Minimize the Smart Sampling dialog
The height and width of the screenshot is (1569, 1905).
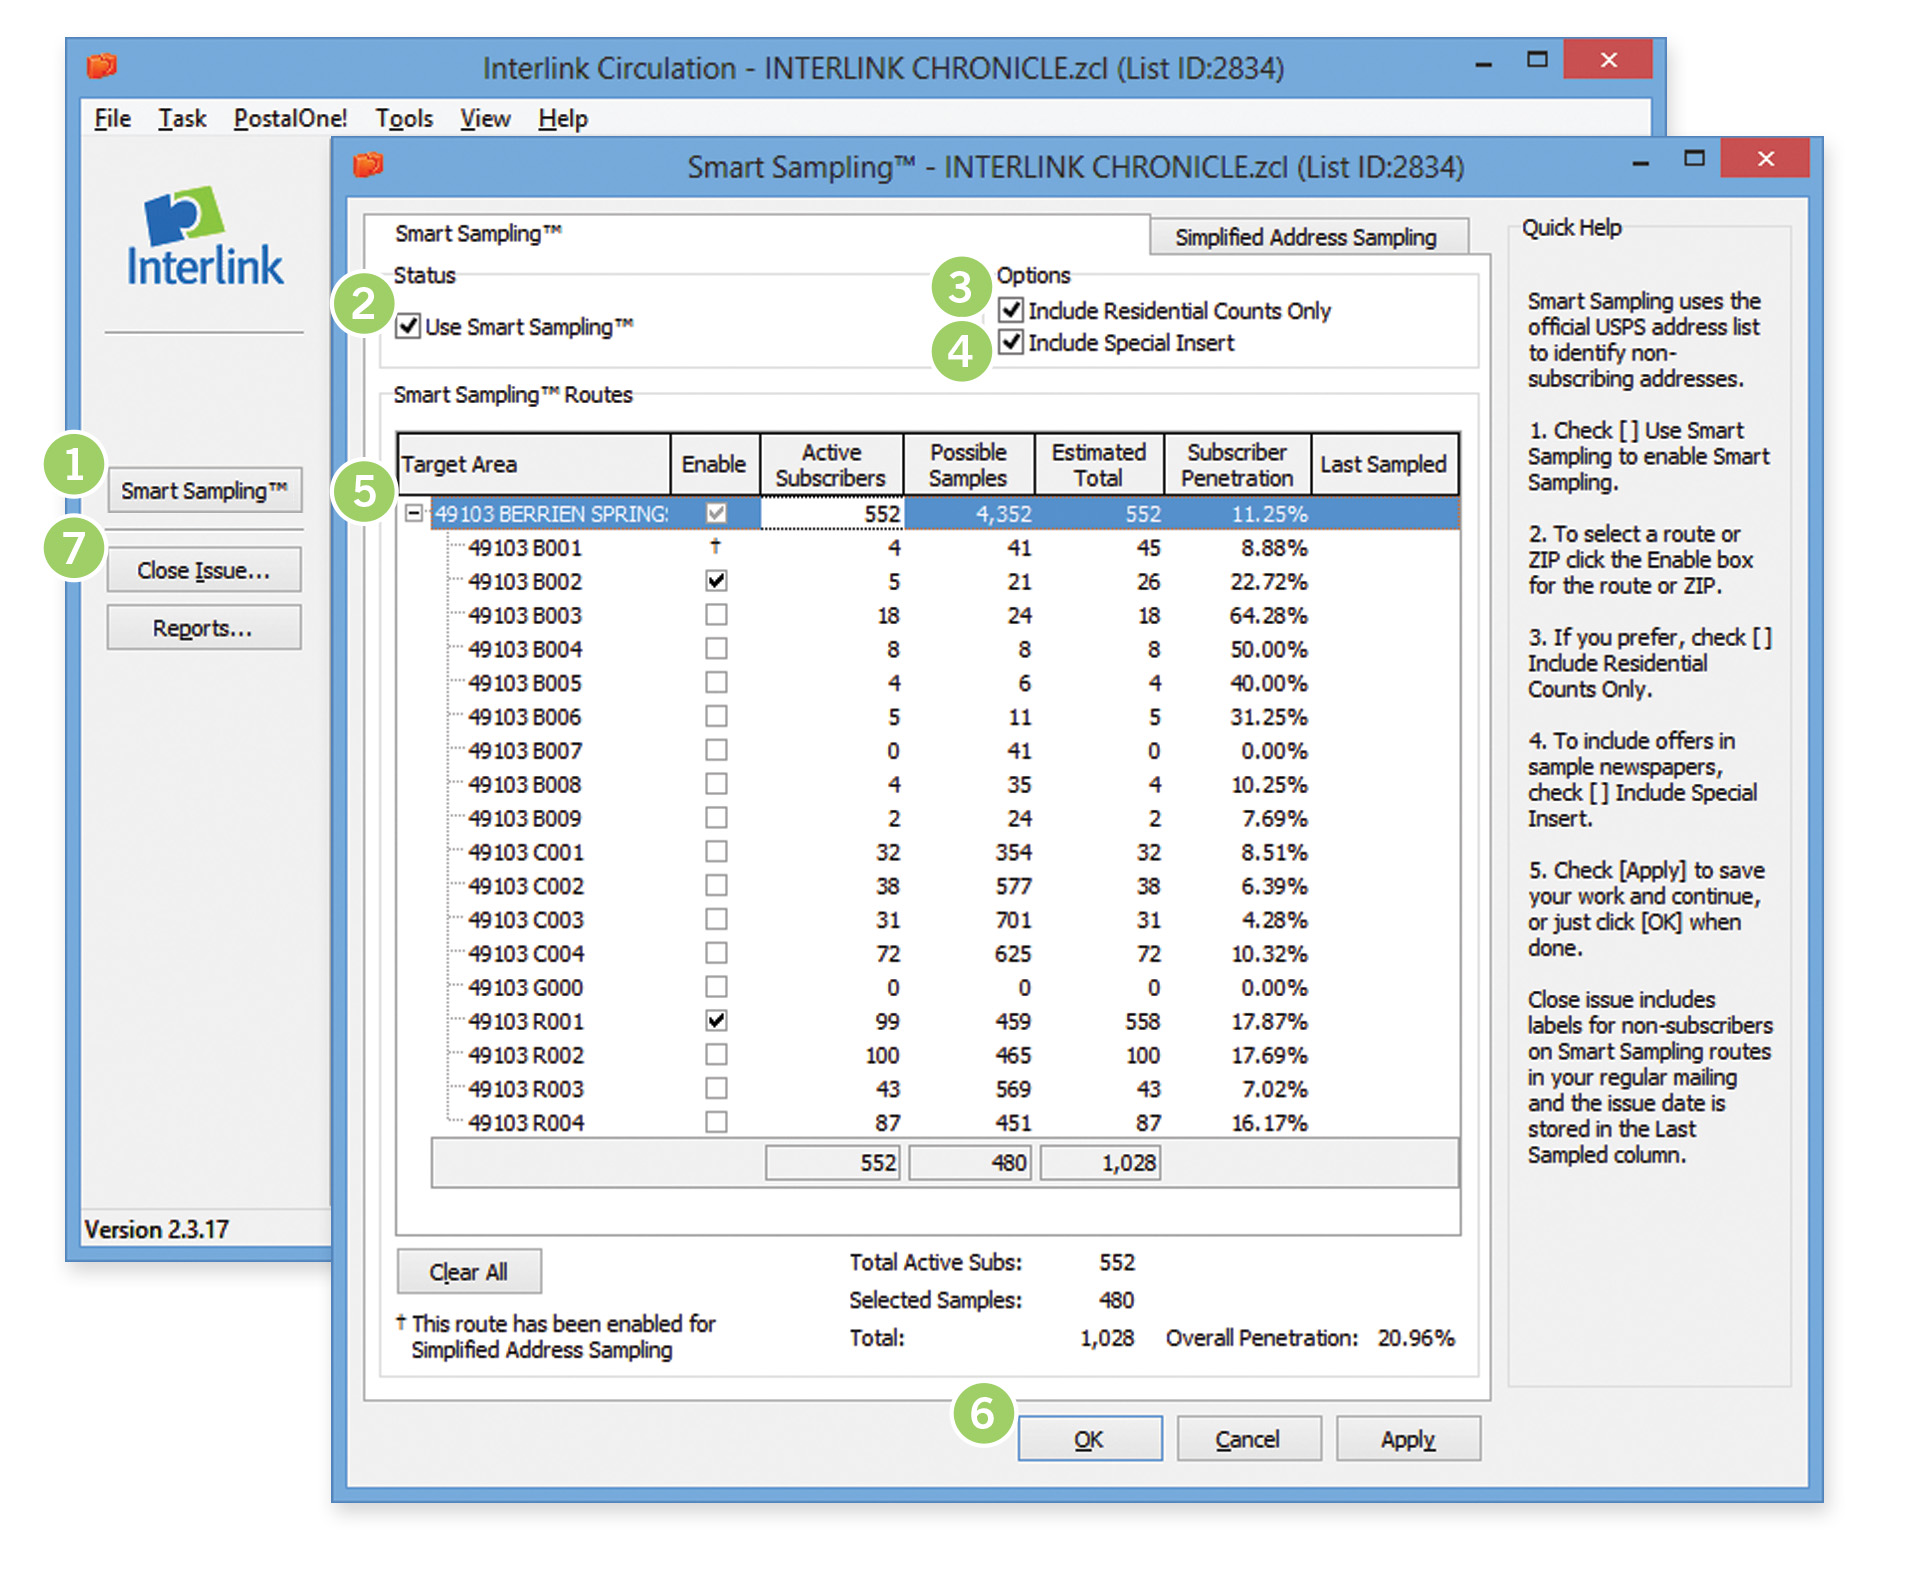coord(1640,162)
